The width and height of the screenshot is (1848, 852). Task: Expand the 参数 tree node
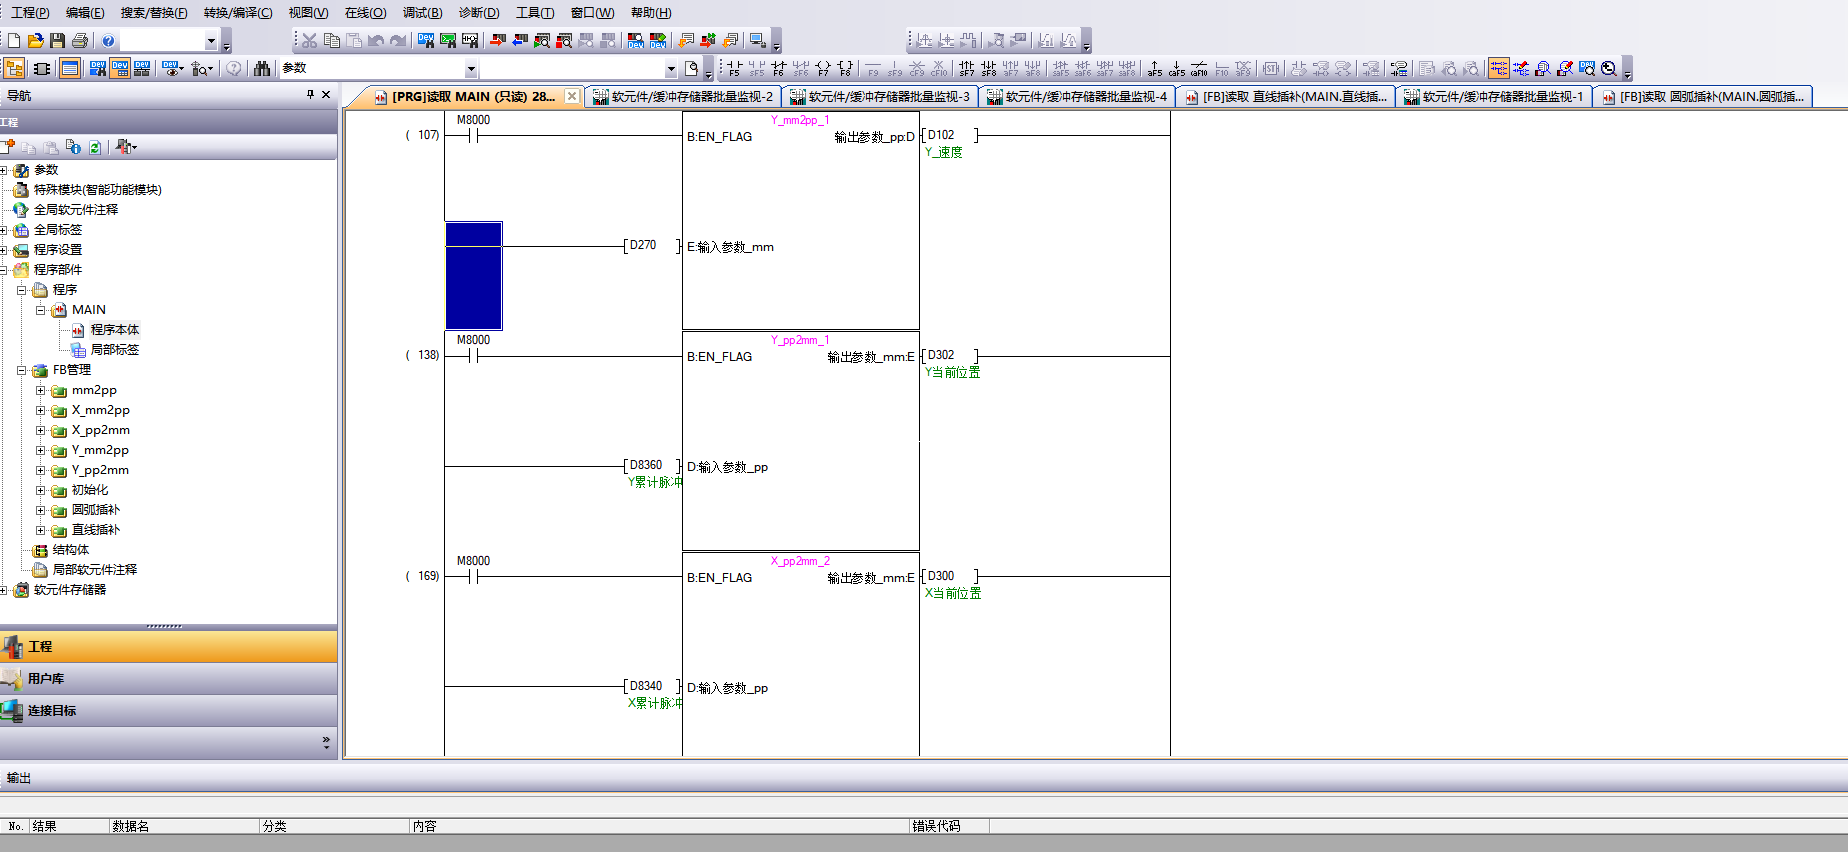click(4, 170)
